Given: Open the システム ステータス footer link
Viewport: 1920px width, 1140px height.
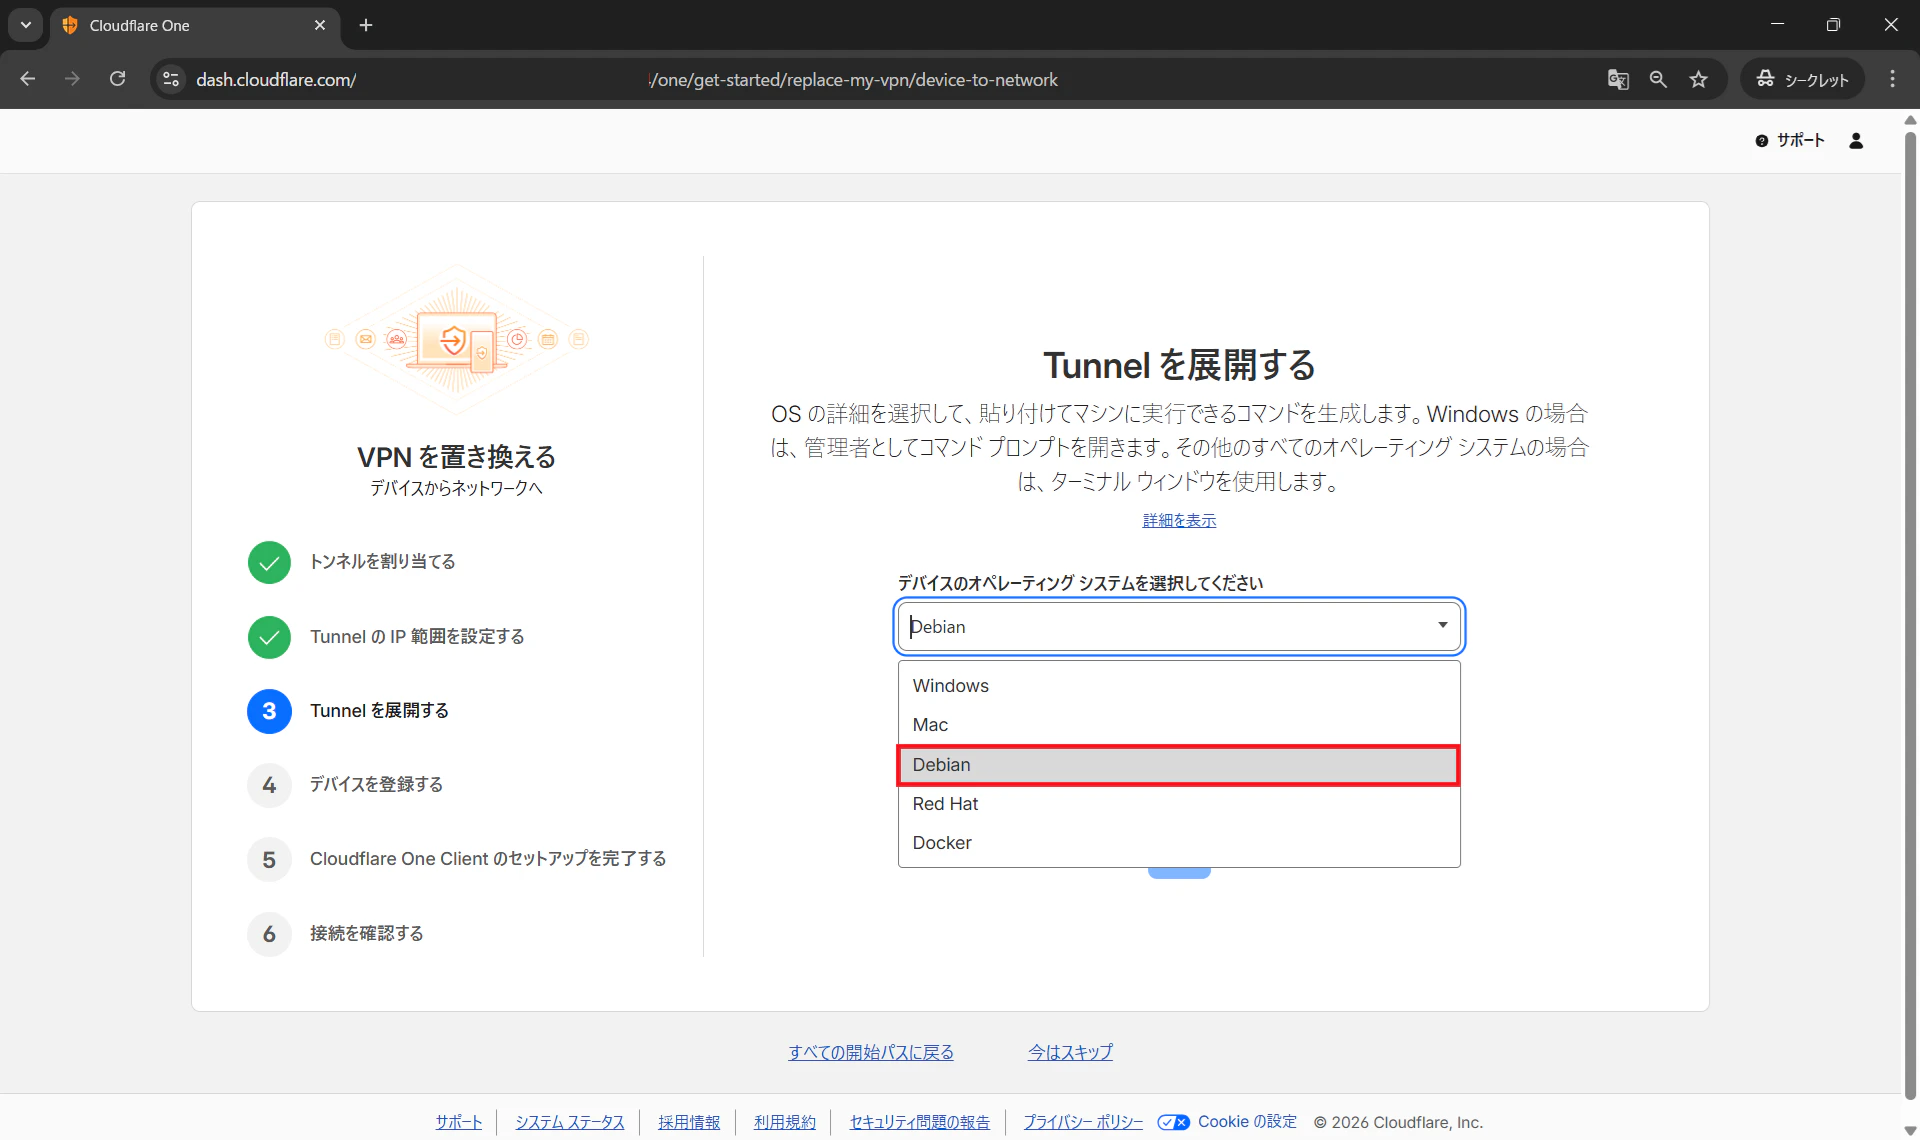Looking at the screenshot, I should (x=570, y=1122).
